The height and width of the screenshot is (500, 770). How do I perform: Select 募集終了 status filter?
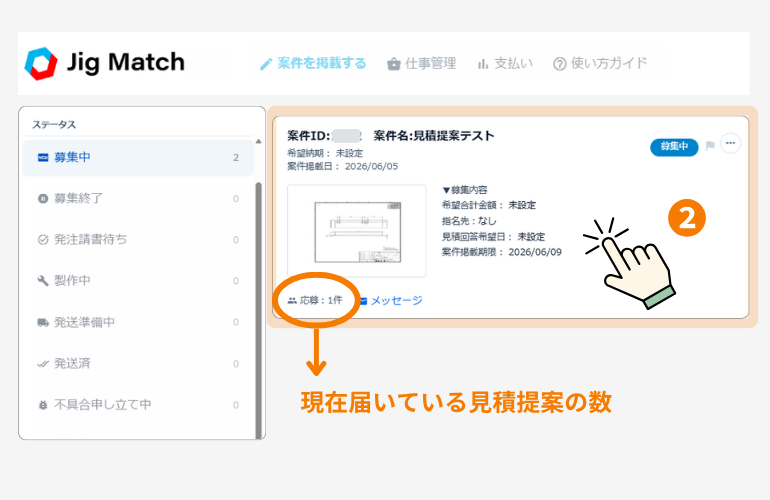(138, 198)
